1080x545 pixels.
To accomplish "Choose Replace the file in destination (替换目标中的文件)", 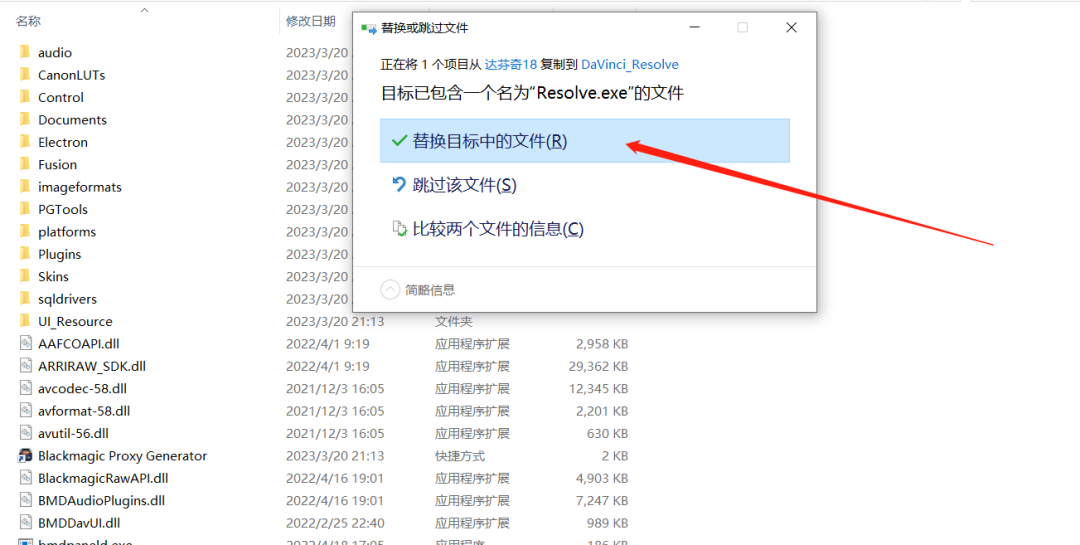I will tap(585, 141).
